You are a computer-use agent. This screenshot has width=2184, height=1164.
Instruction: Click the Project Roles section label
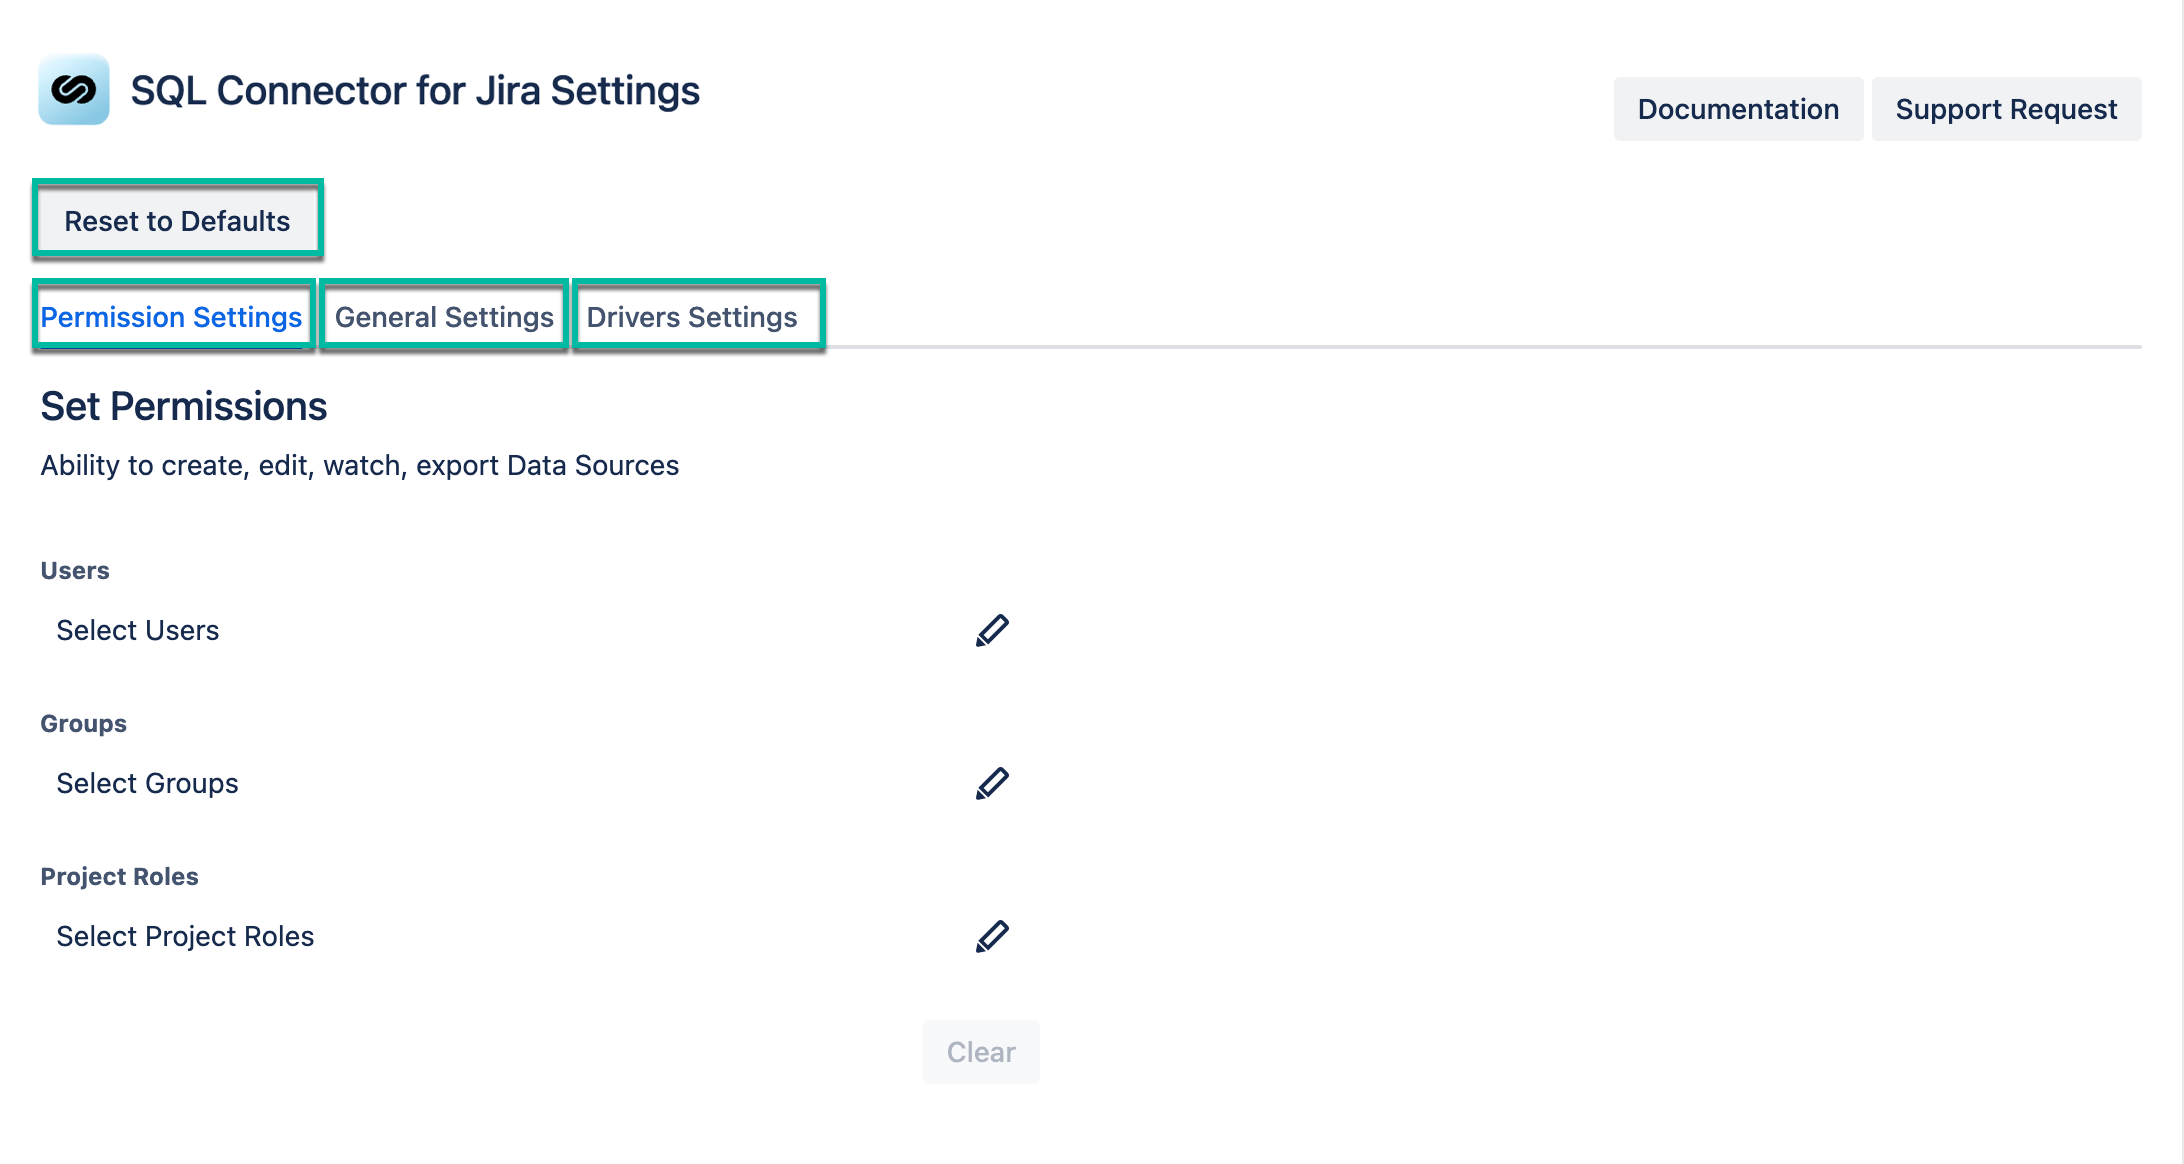point(119,877)
